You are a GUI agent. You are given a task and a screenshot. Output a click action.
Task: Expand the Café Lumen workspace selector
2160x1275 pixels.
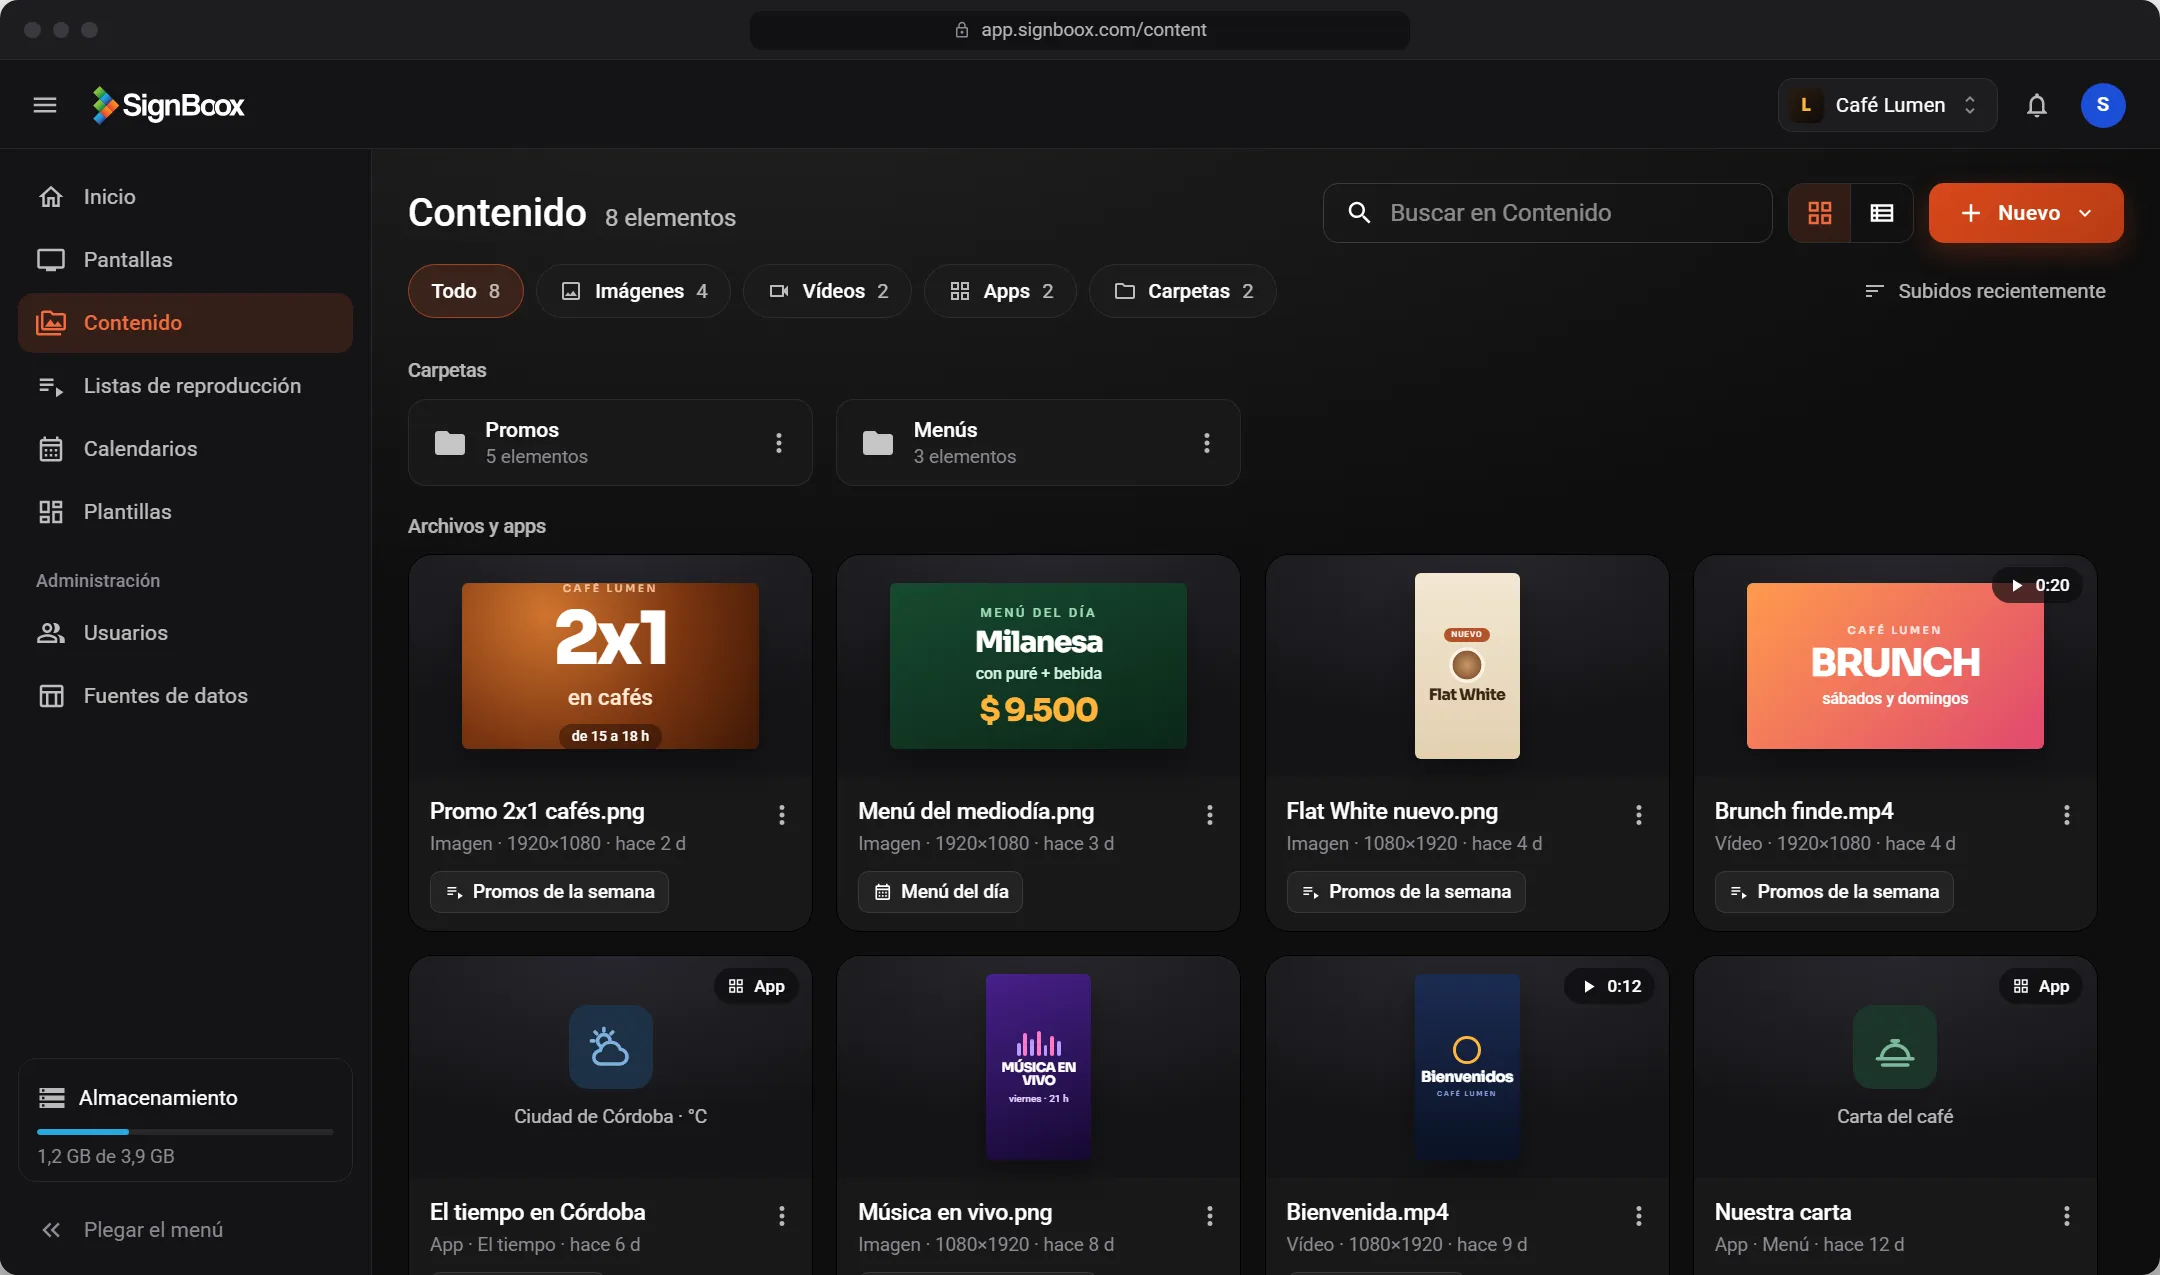pyautogui.click(x=1887, y=105)
